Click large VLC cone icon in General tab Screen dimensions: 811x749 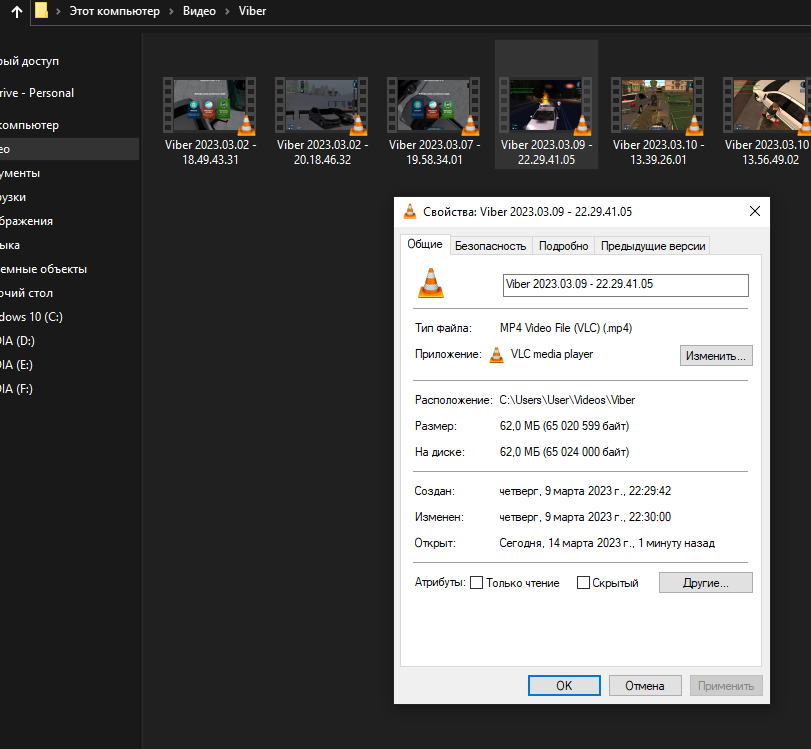(x=431, y=283)
